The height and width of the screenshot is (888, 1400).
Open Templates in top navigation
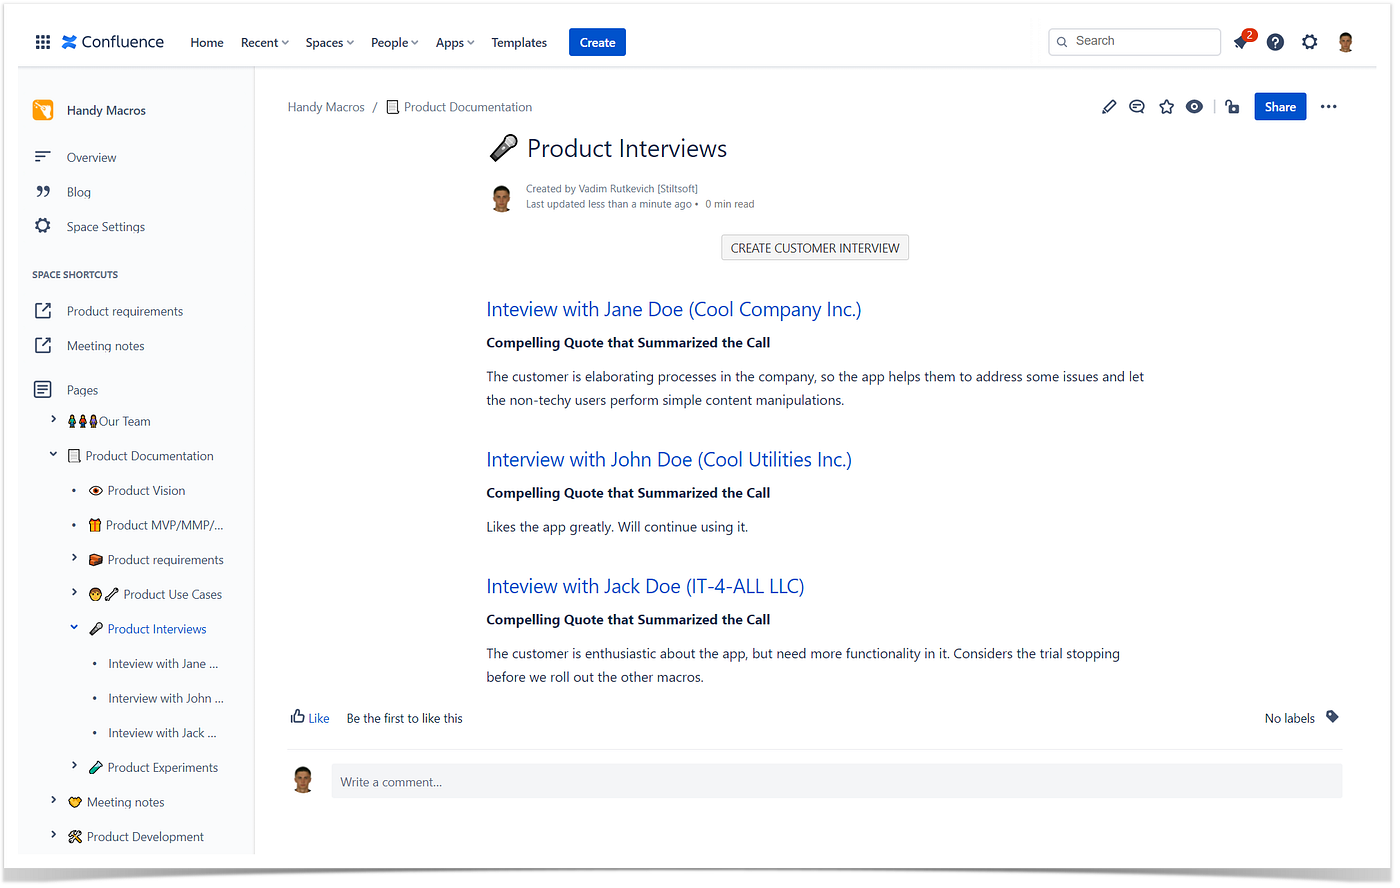coord(519,43)
